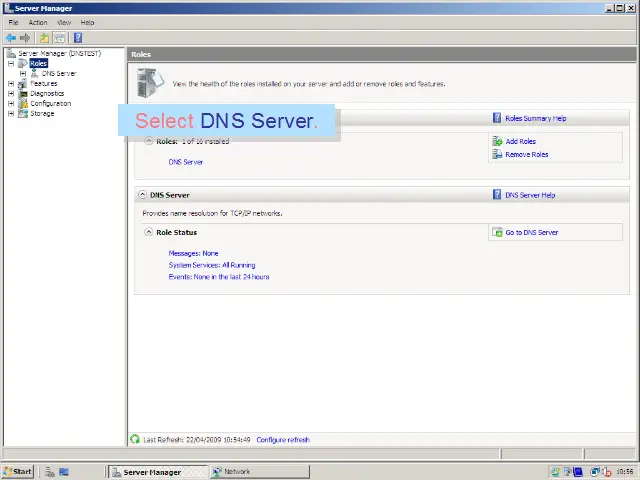Click the Configuration icon in the tree

23,103
